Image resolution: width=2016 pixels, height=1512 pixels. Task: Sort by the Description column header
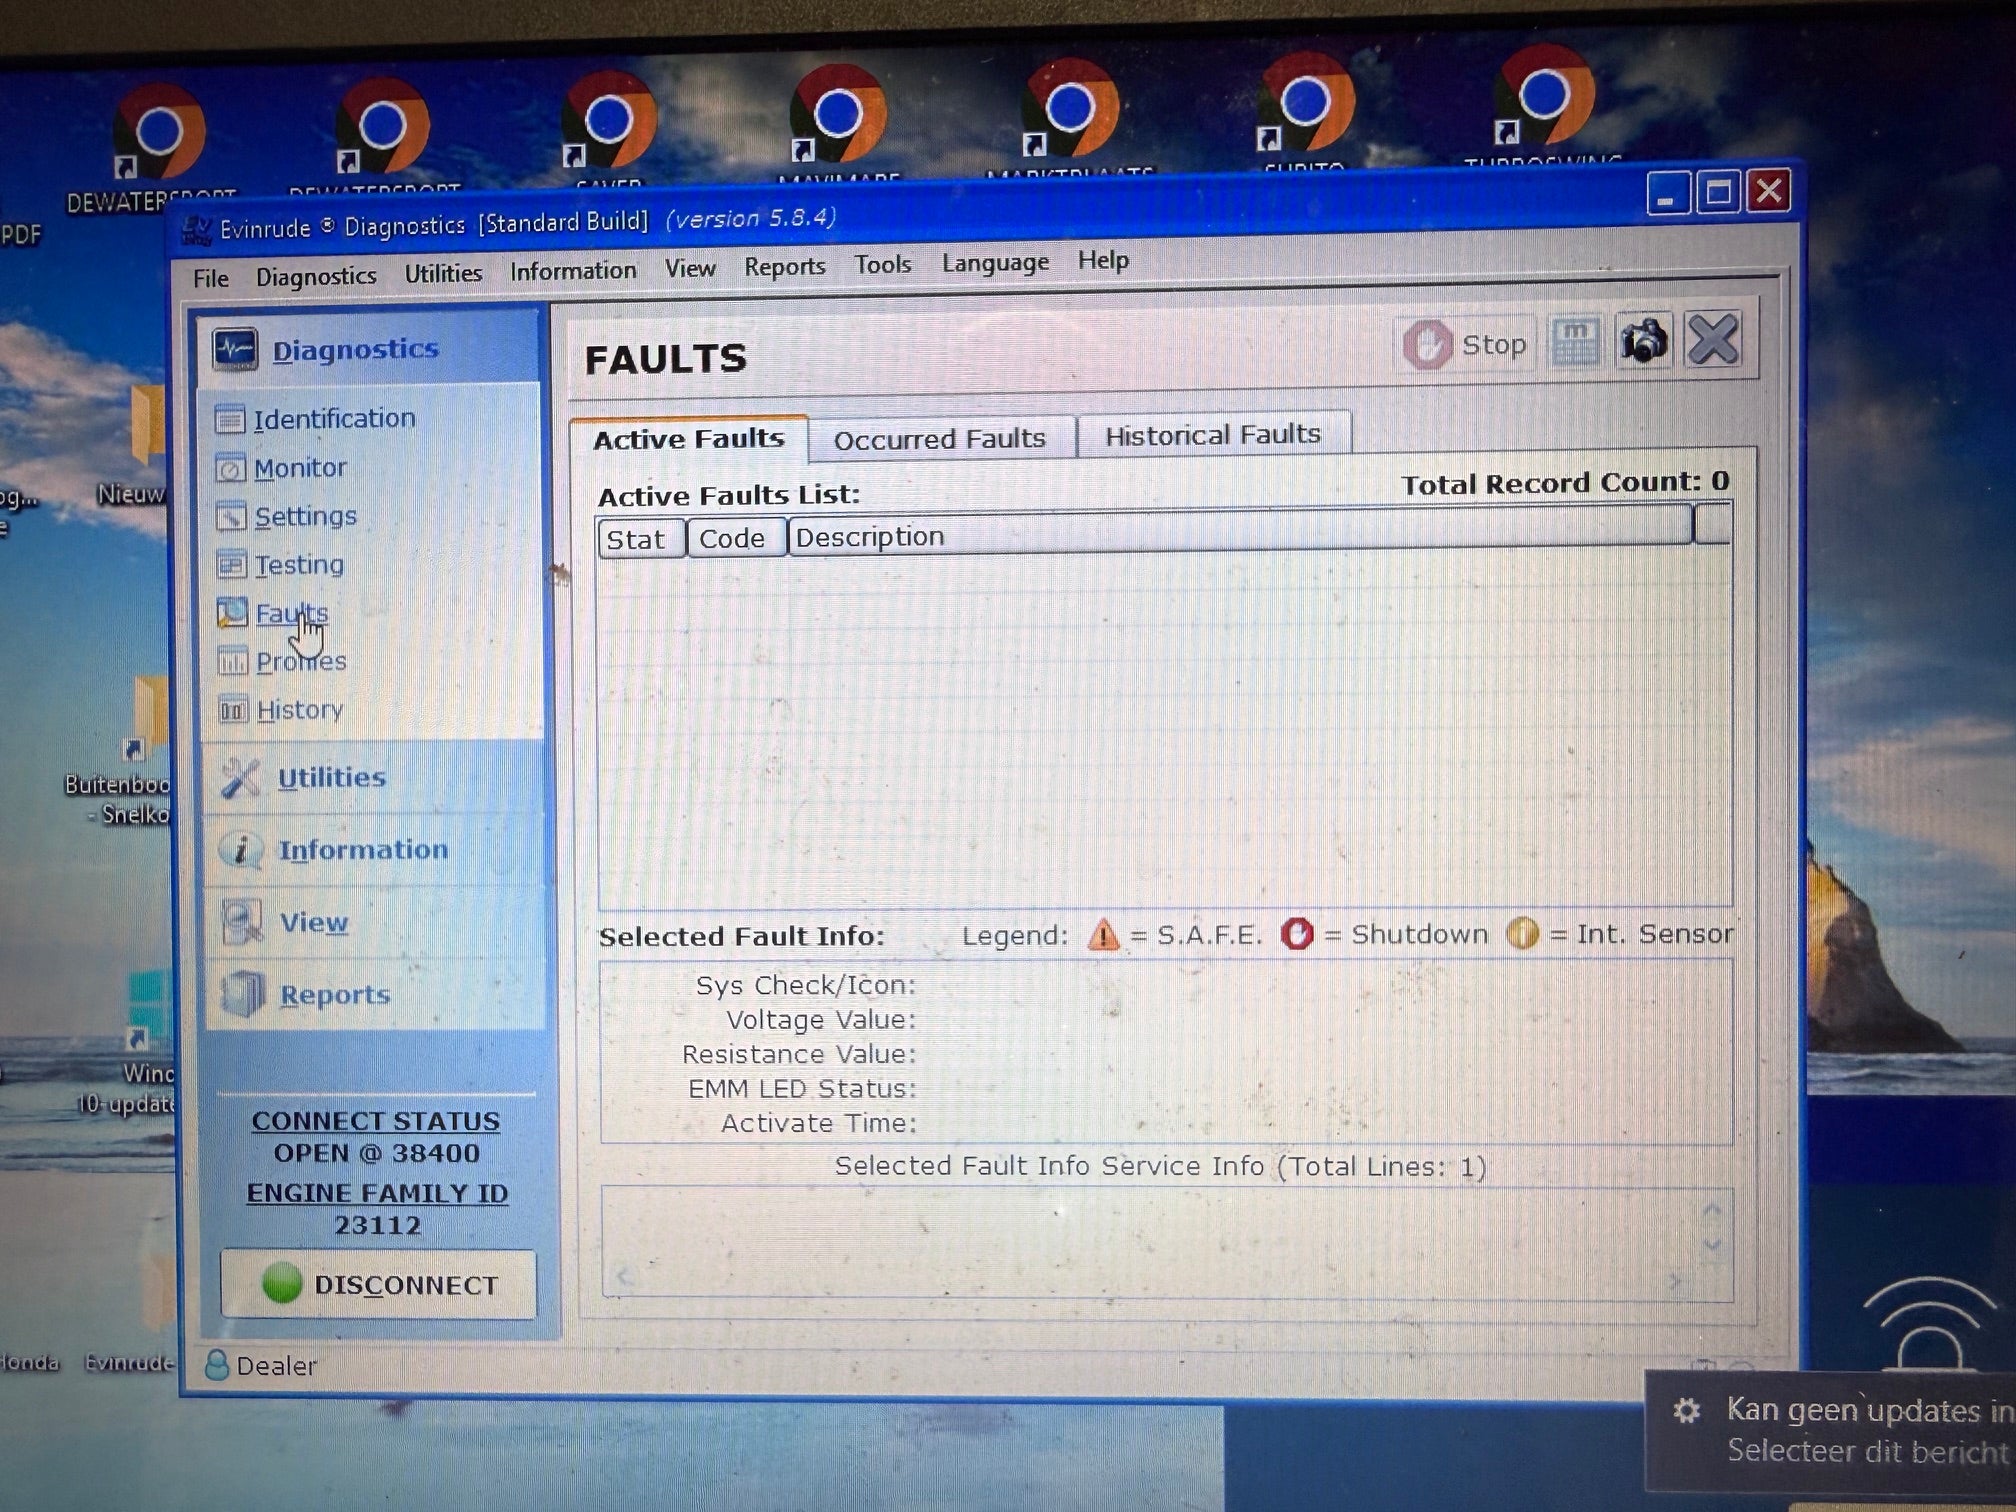1239,530
